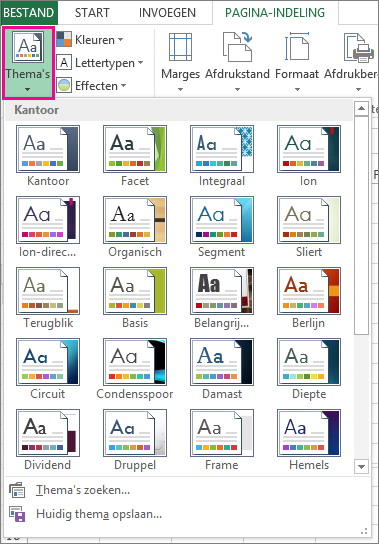Apply the Frame theme

pos(222,440)
